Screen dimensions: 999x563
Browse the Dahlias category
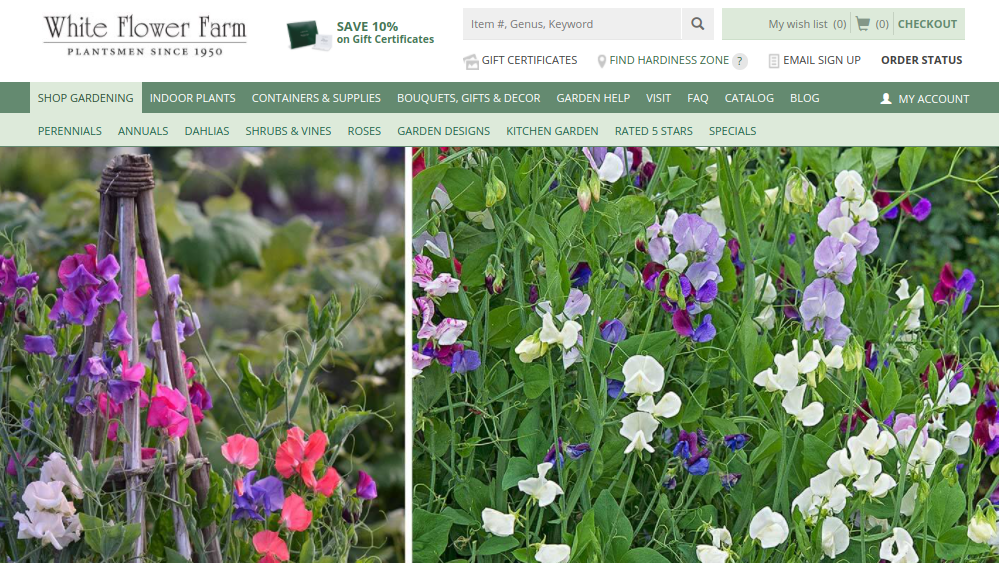(206, 131)
